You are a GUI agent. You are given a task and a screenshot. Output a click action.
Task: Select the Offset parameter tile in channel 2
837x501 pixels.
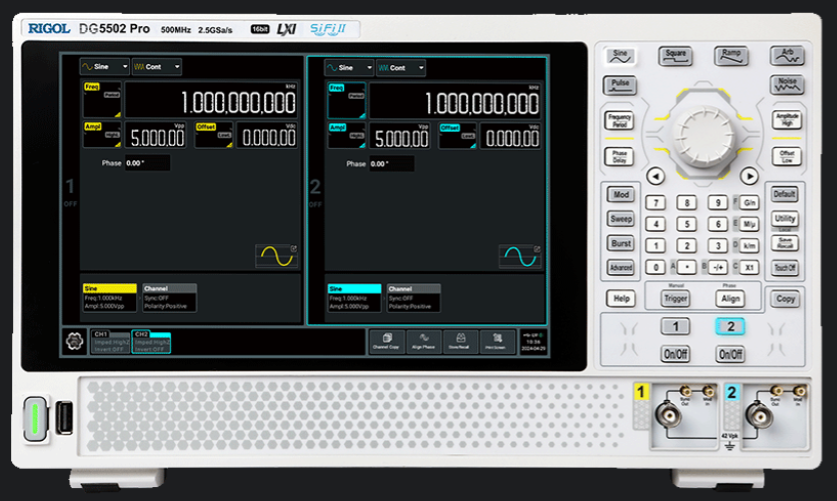coord(457,136)
